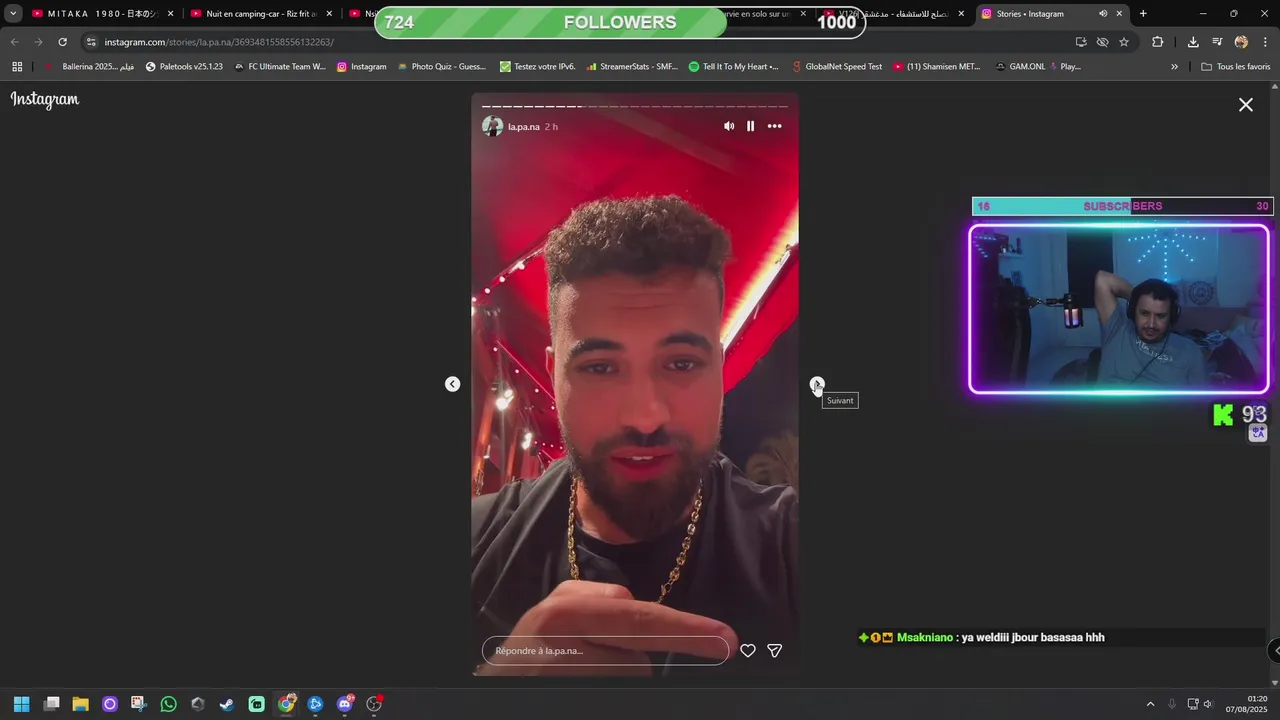Open a new browser tab
The width and height of the screenshot is (1280, 720).
1143,14
